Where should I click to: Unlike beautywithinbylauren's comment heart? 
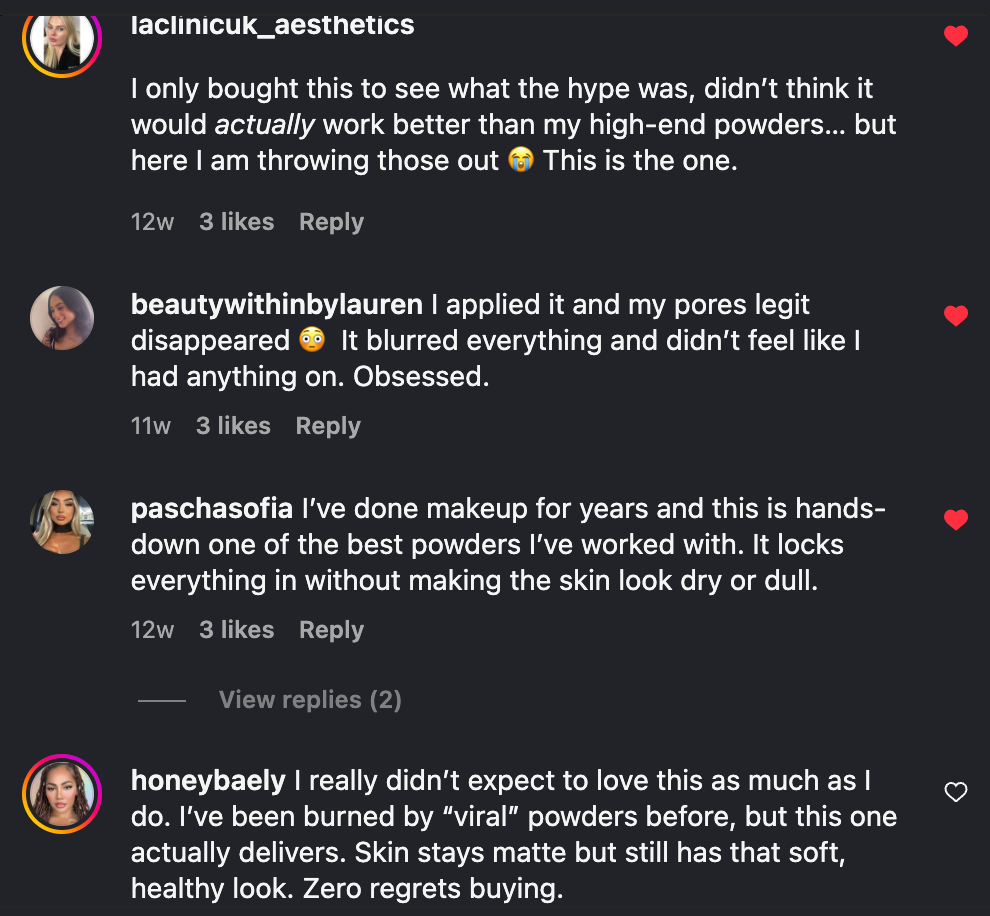[x=956, y=316]
